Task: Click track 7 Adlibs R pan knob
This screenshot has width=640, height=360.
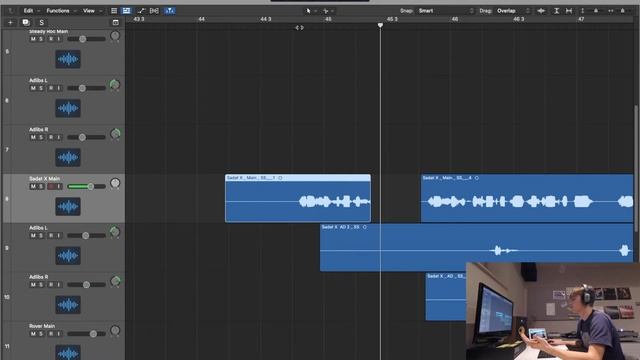Action: pos(115,134)
